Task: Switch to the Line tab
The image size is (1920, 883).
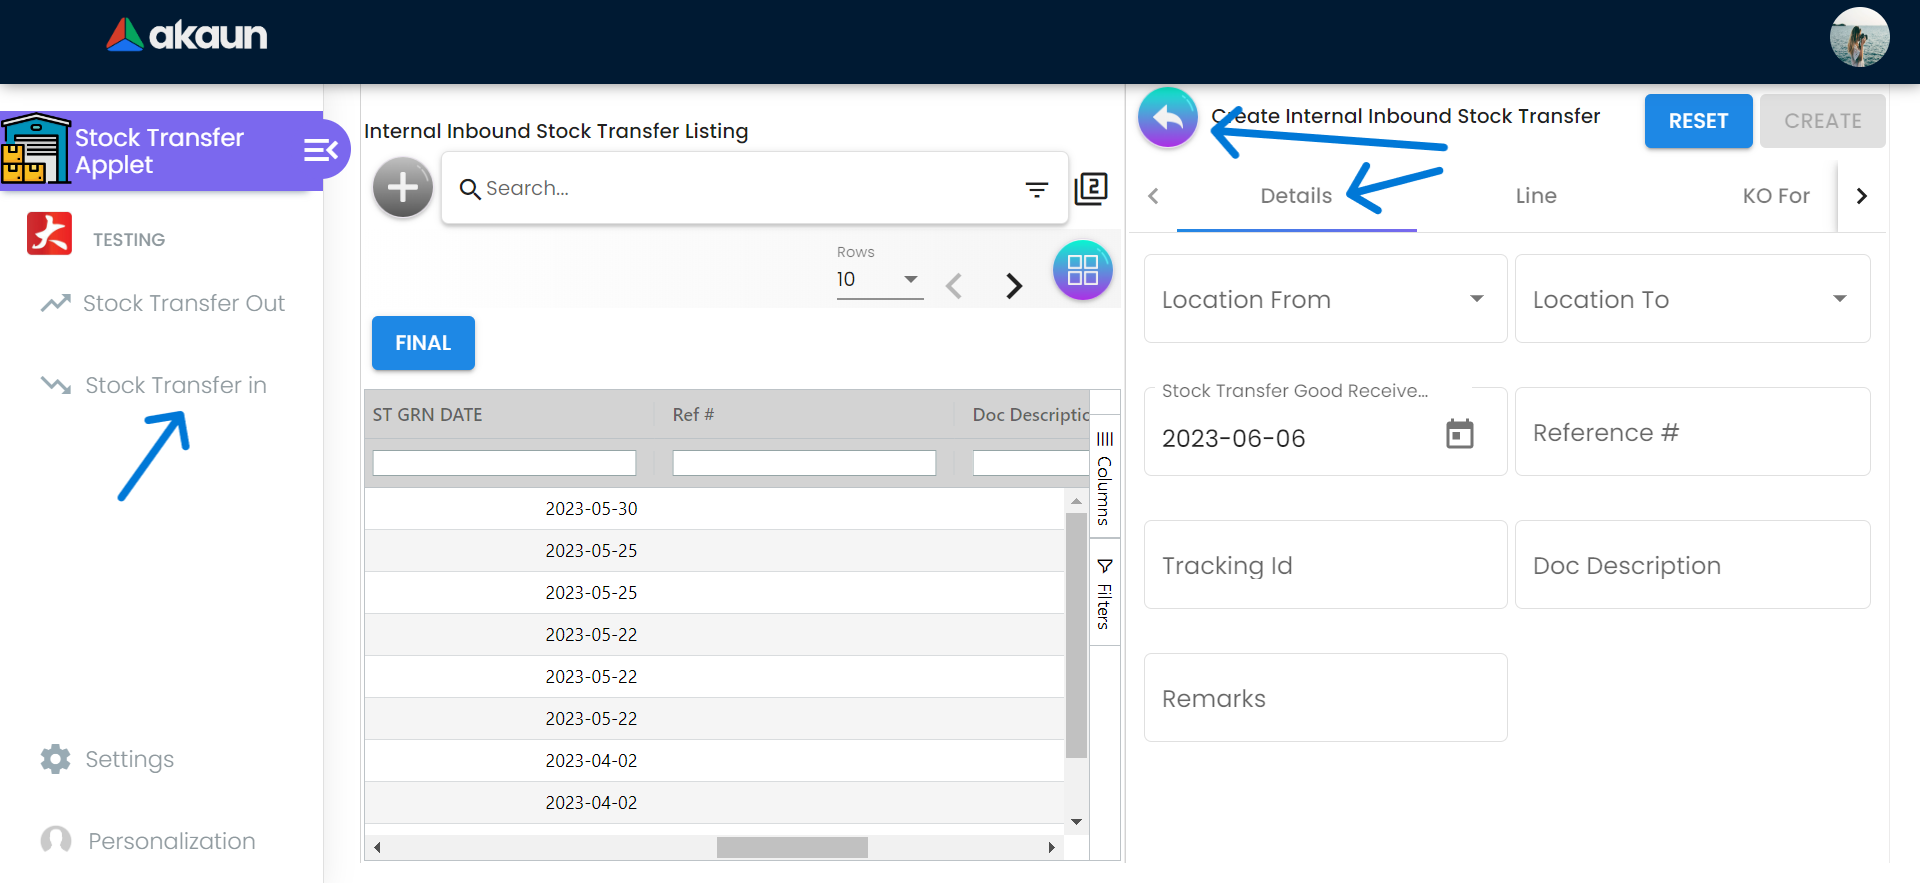Action: coord(1535,196)
